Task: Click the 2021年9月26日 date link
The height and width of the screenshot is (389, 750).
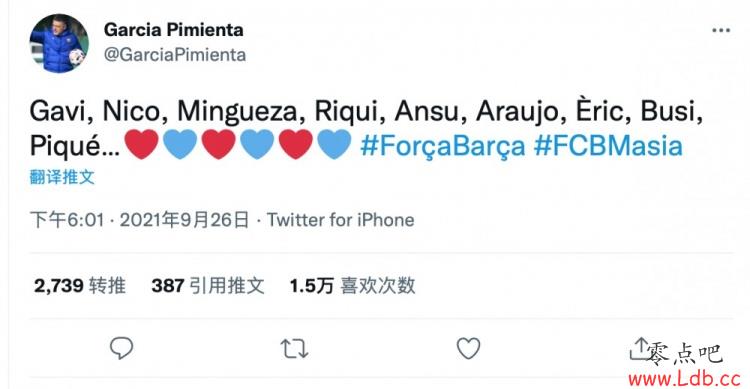Action: pyautogui.click(x=185, y=220)
